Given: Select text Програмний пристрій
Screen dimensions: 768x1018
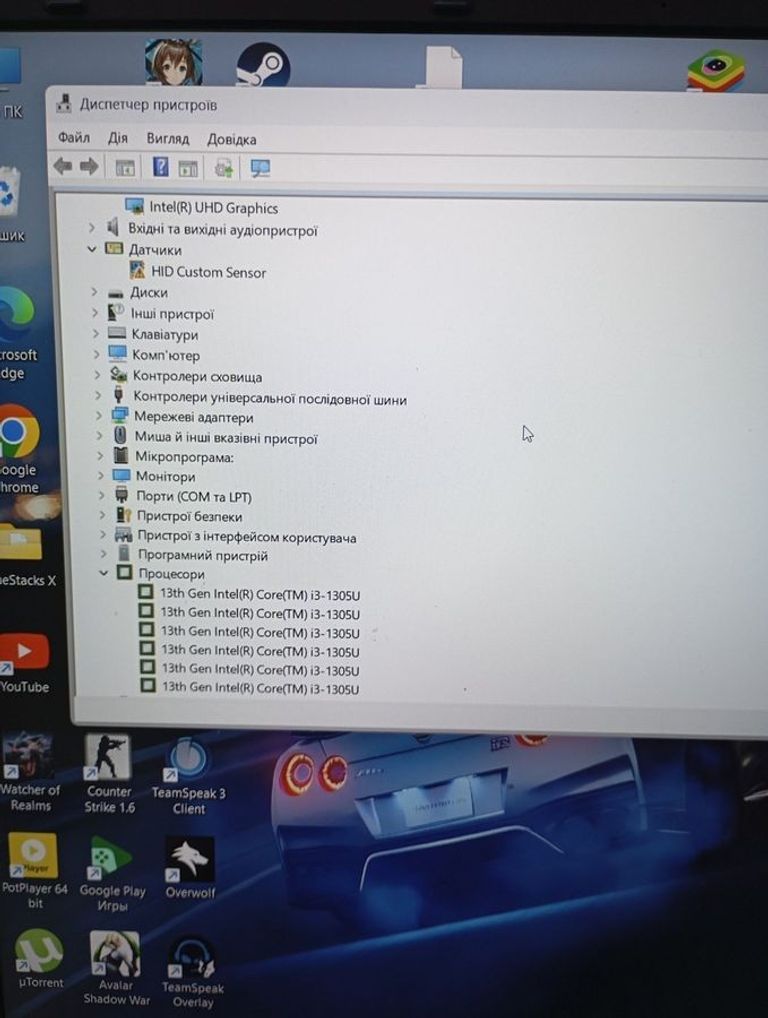Looking at the screenshot, I should point(203,556).
